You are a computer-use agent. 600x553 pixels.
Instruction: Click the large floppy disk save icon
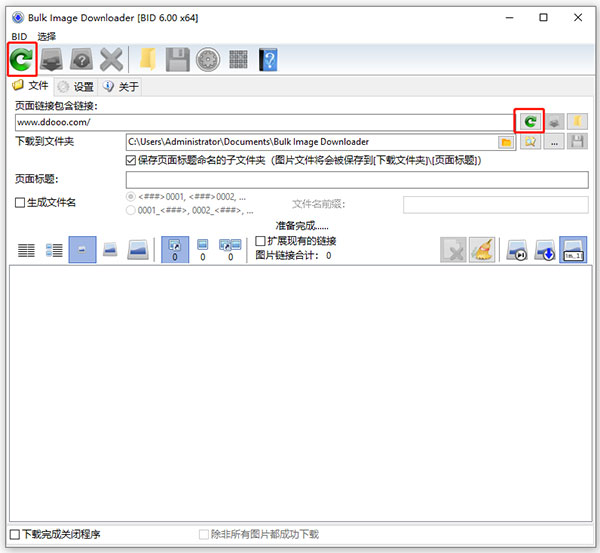(178, 59)
